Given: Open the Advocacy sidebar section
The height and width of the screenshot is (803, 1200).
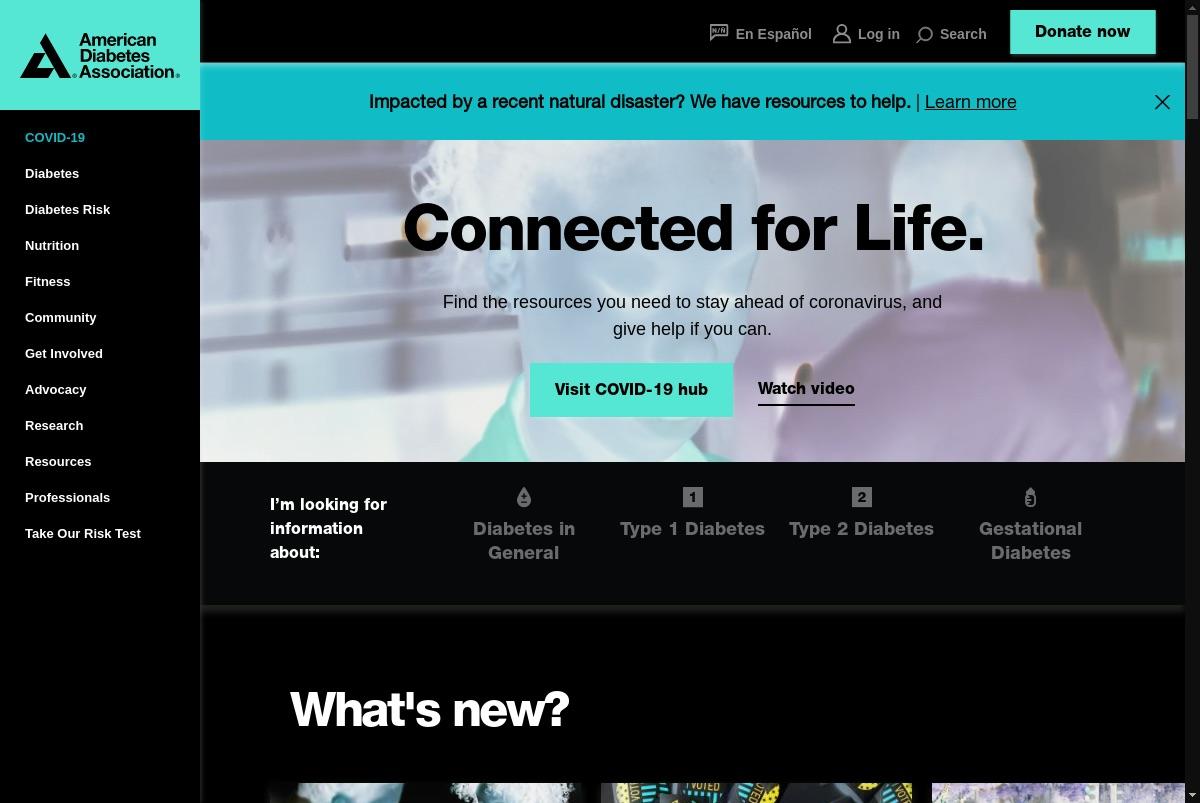Looking at the screenshot, I should pyautogui.click(x=56, y=389).
